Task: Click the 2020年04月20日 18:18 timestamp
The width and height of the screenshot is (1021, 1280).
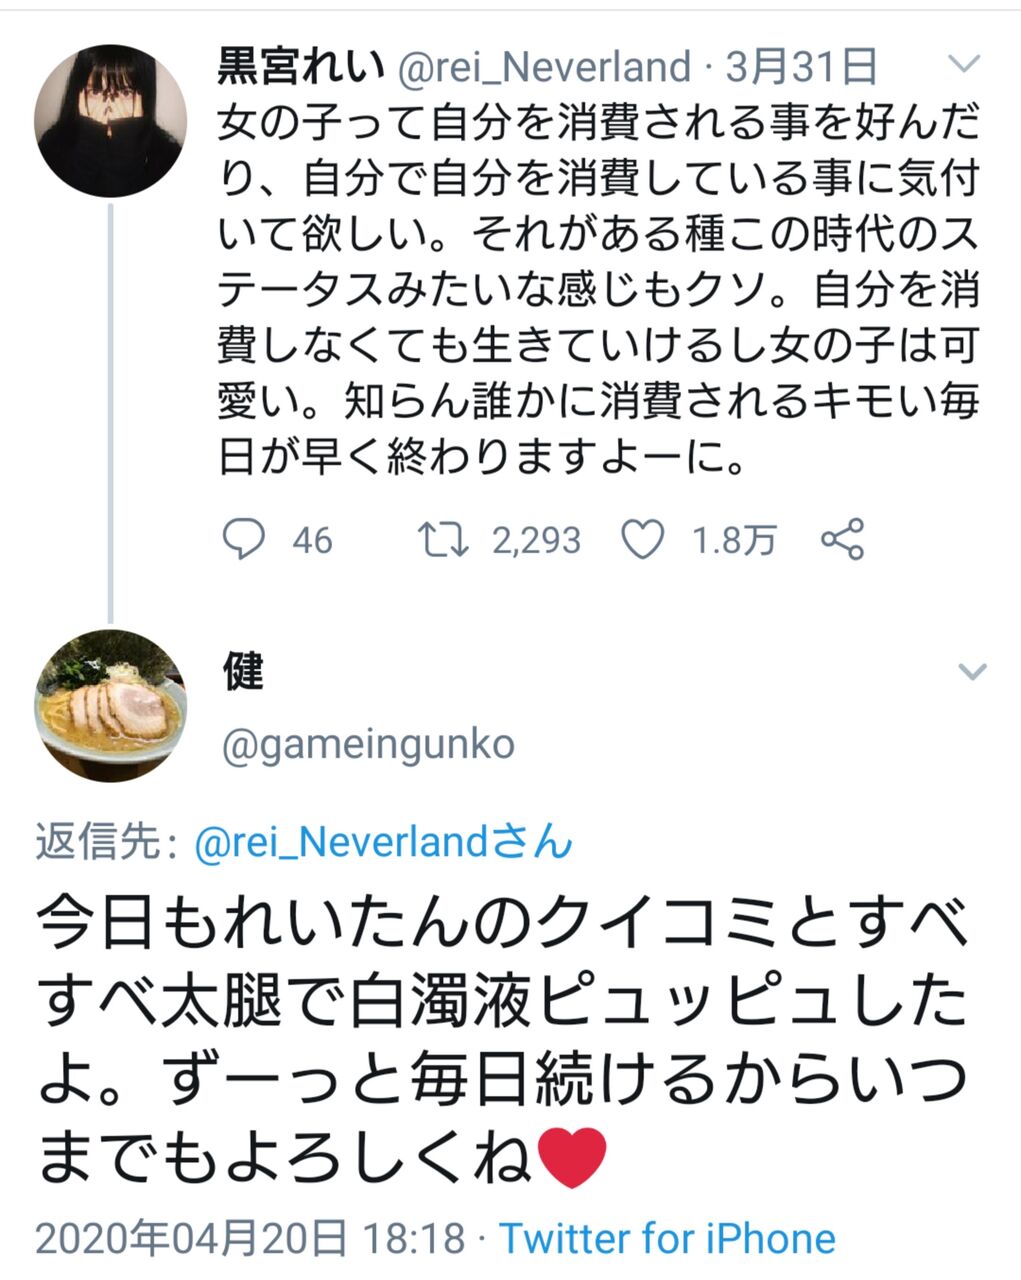Action: click(250, 1239)
